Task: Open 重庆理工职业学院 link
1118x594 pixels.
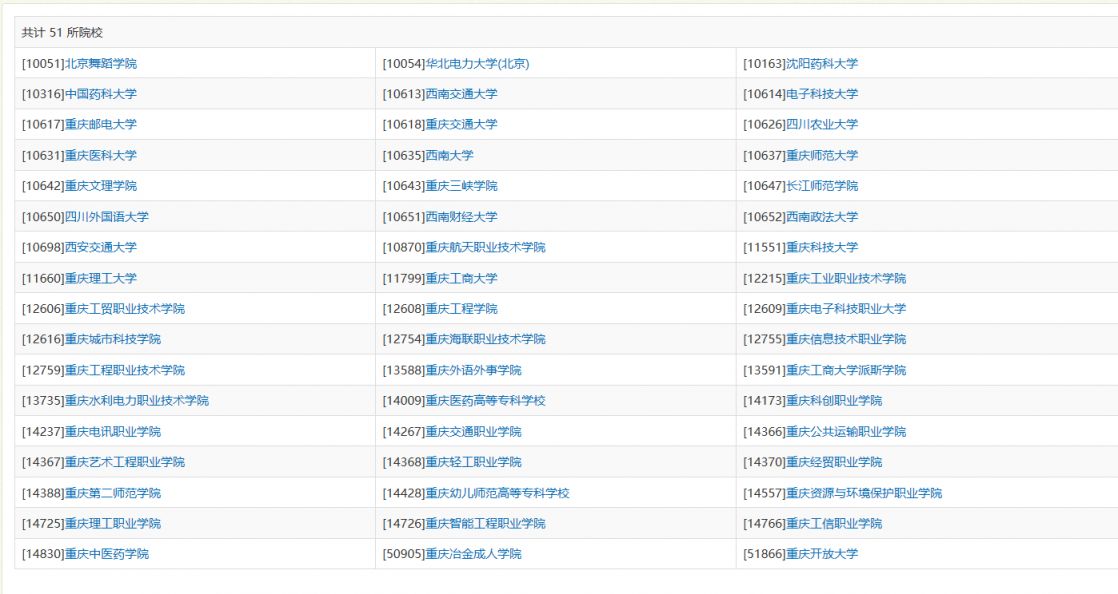Action: 113,523
